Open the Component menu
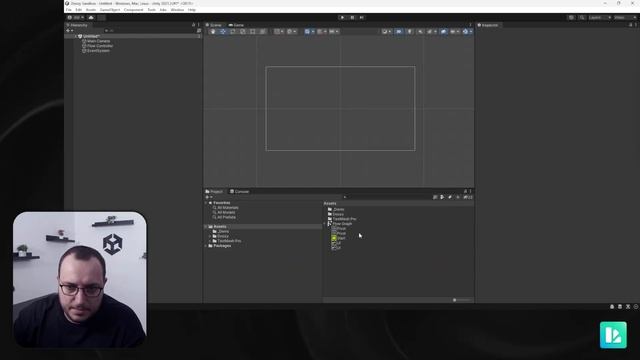 point(133,10)
